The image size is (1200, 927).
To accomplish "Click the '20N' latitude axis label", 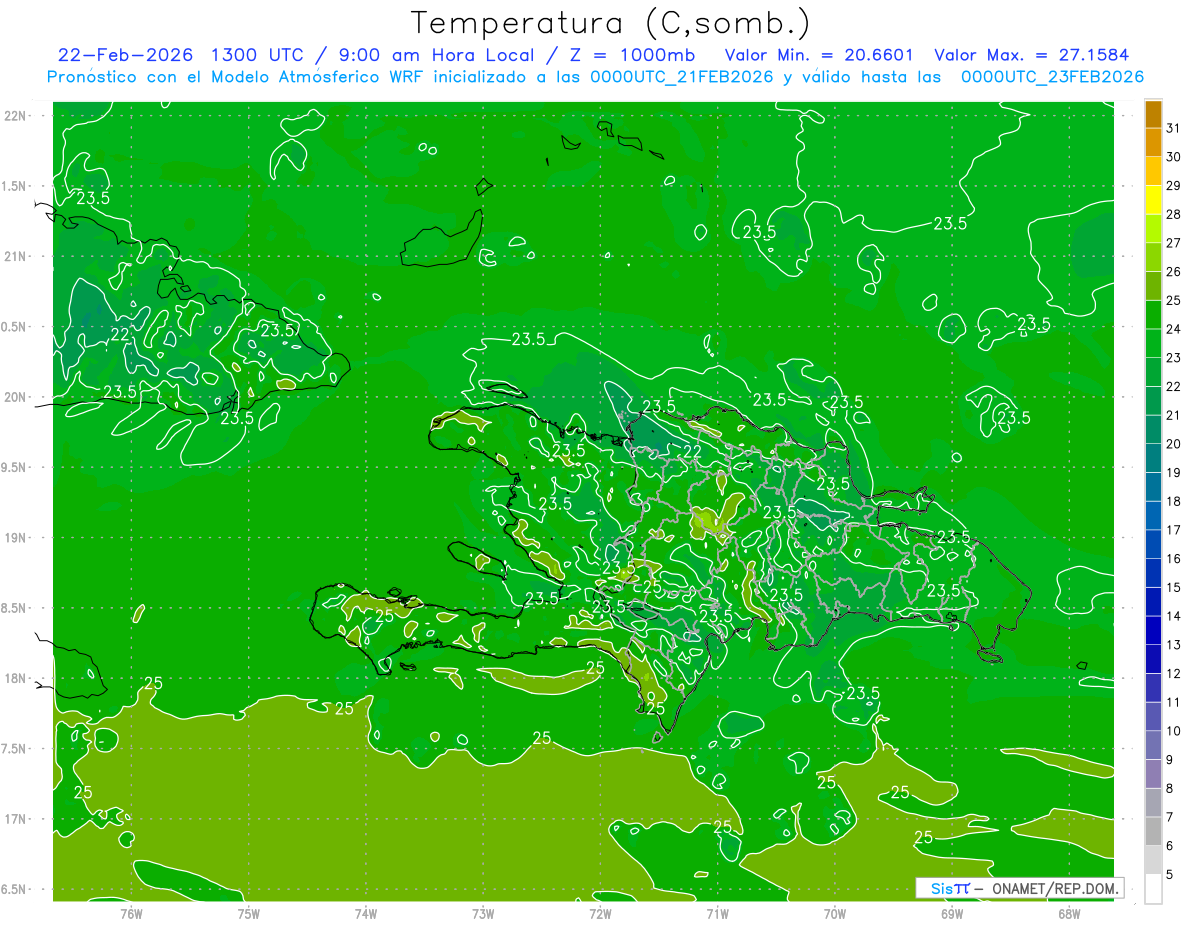I will (x=15, y=398).
